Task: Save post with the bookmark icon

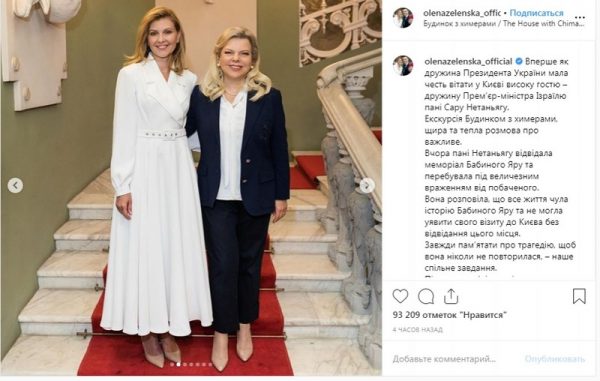Action: tap(579, 296)
